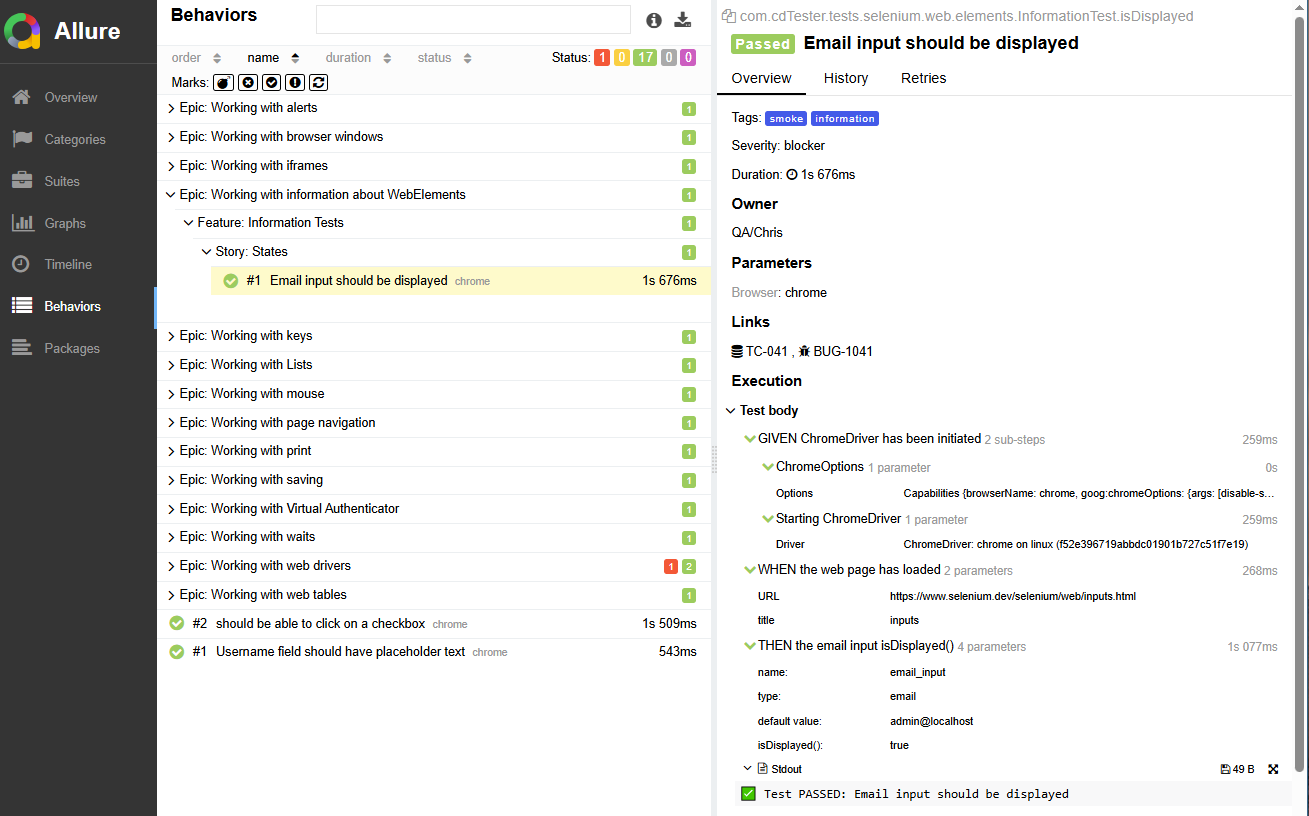
Task: Click the info circle icon above the tree
Action: (x=654, y=20)
